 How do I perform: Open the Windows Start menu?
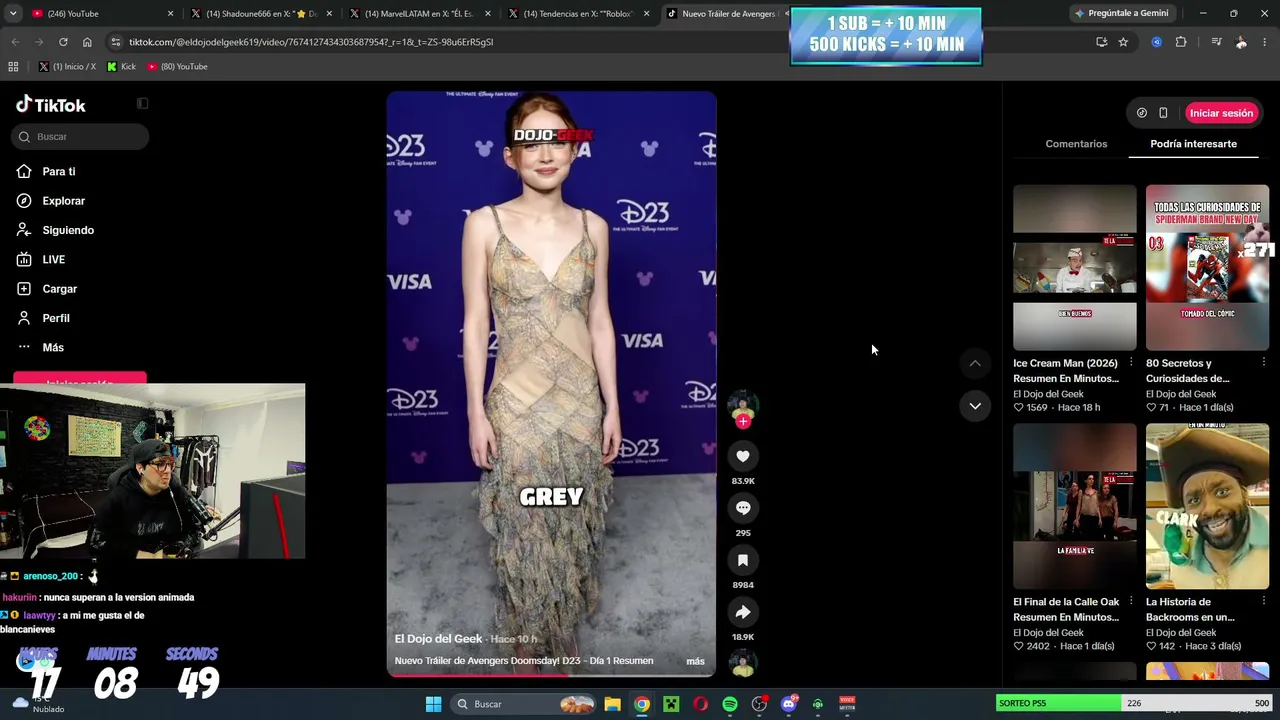(x=433, y=704)
